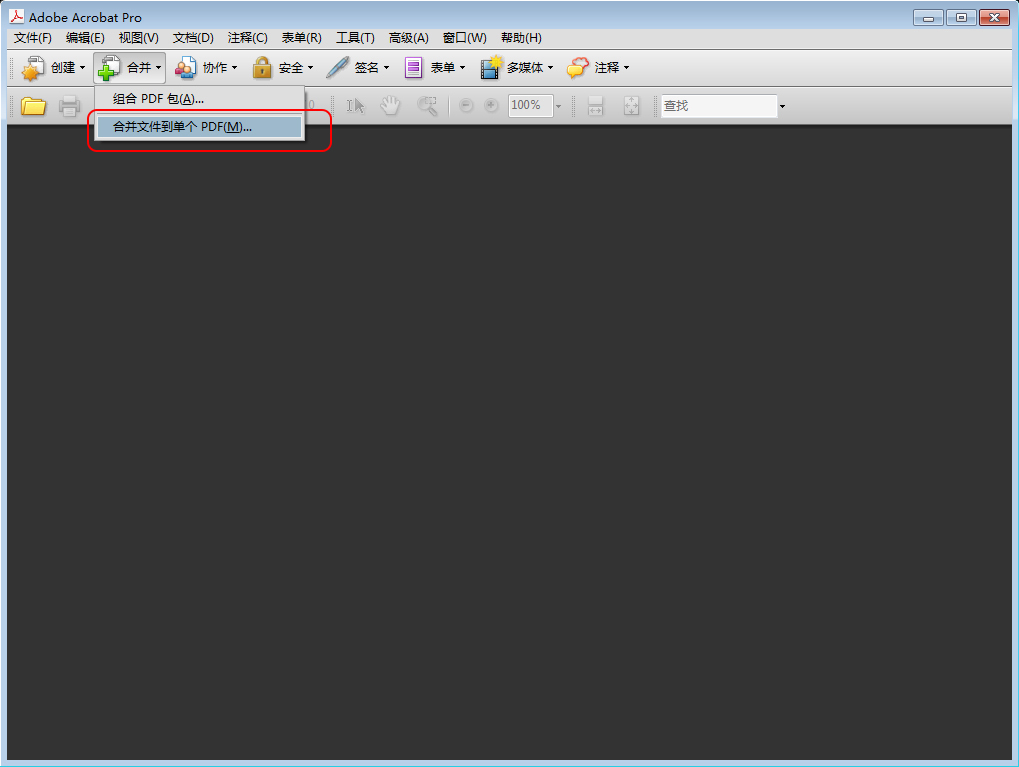The width and height of the screenshot is (1019, 767).
Task: Open the 文档(D) menu
Action: pos(193,38)
